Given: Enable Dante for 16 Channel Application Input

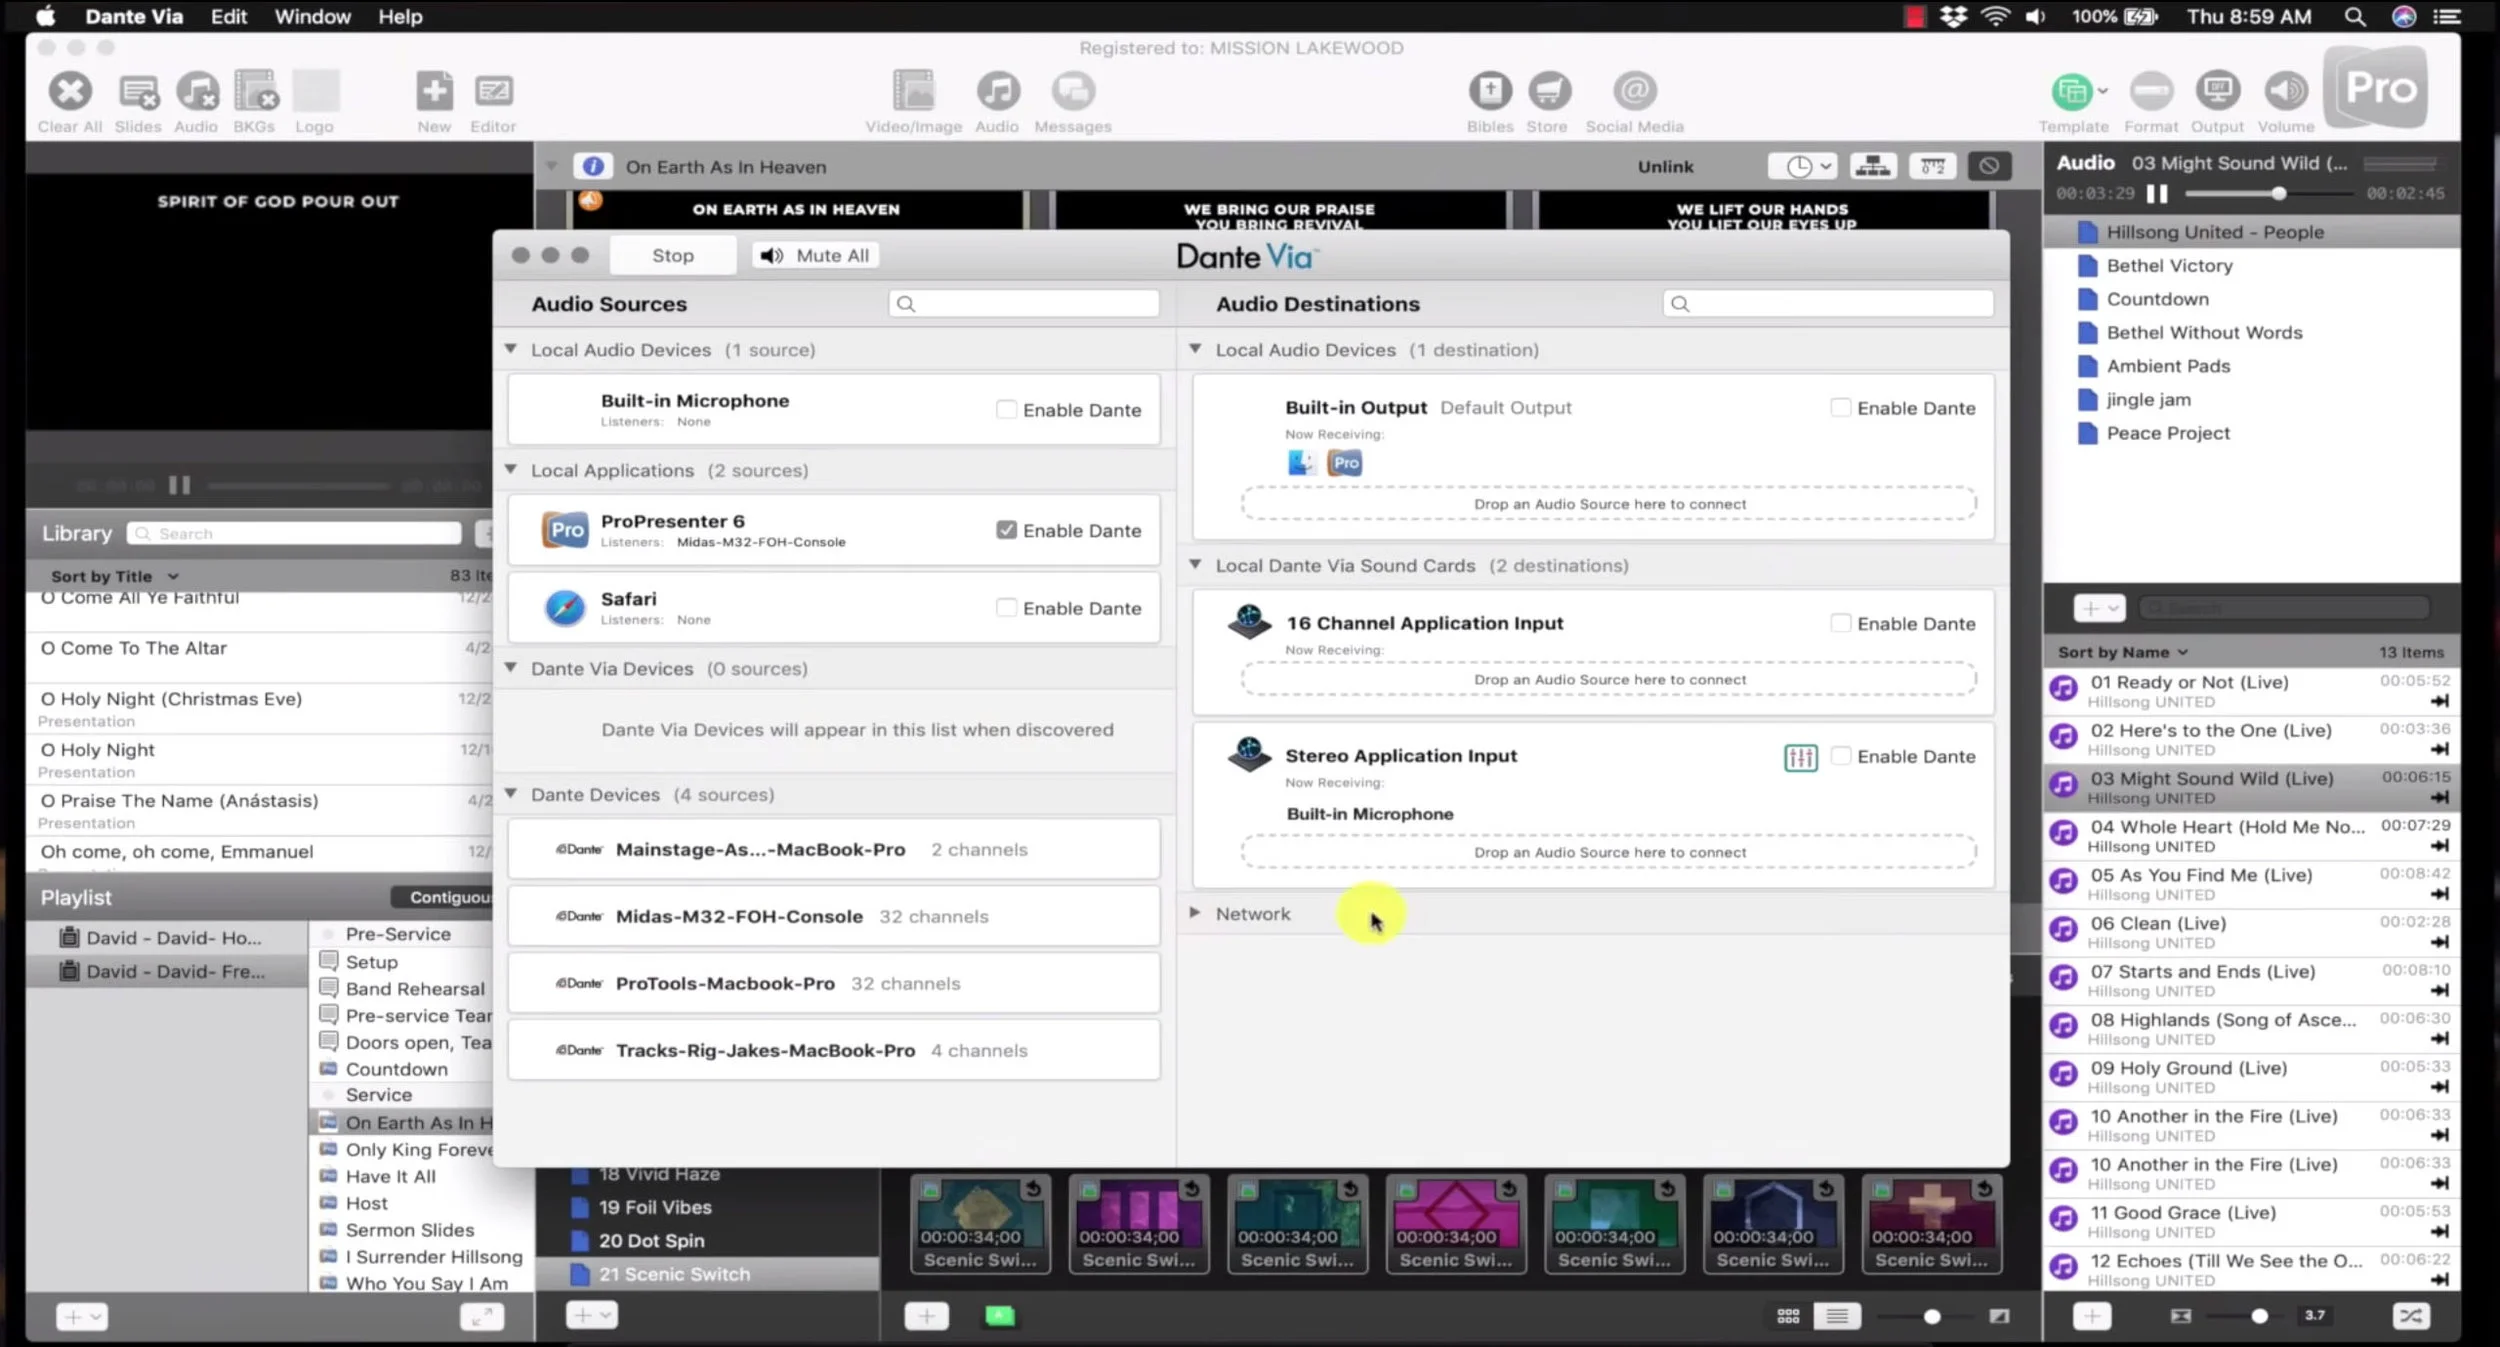Looking at the screenshot, I should (1840, 623).
